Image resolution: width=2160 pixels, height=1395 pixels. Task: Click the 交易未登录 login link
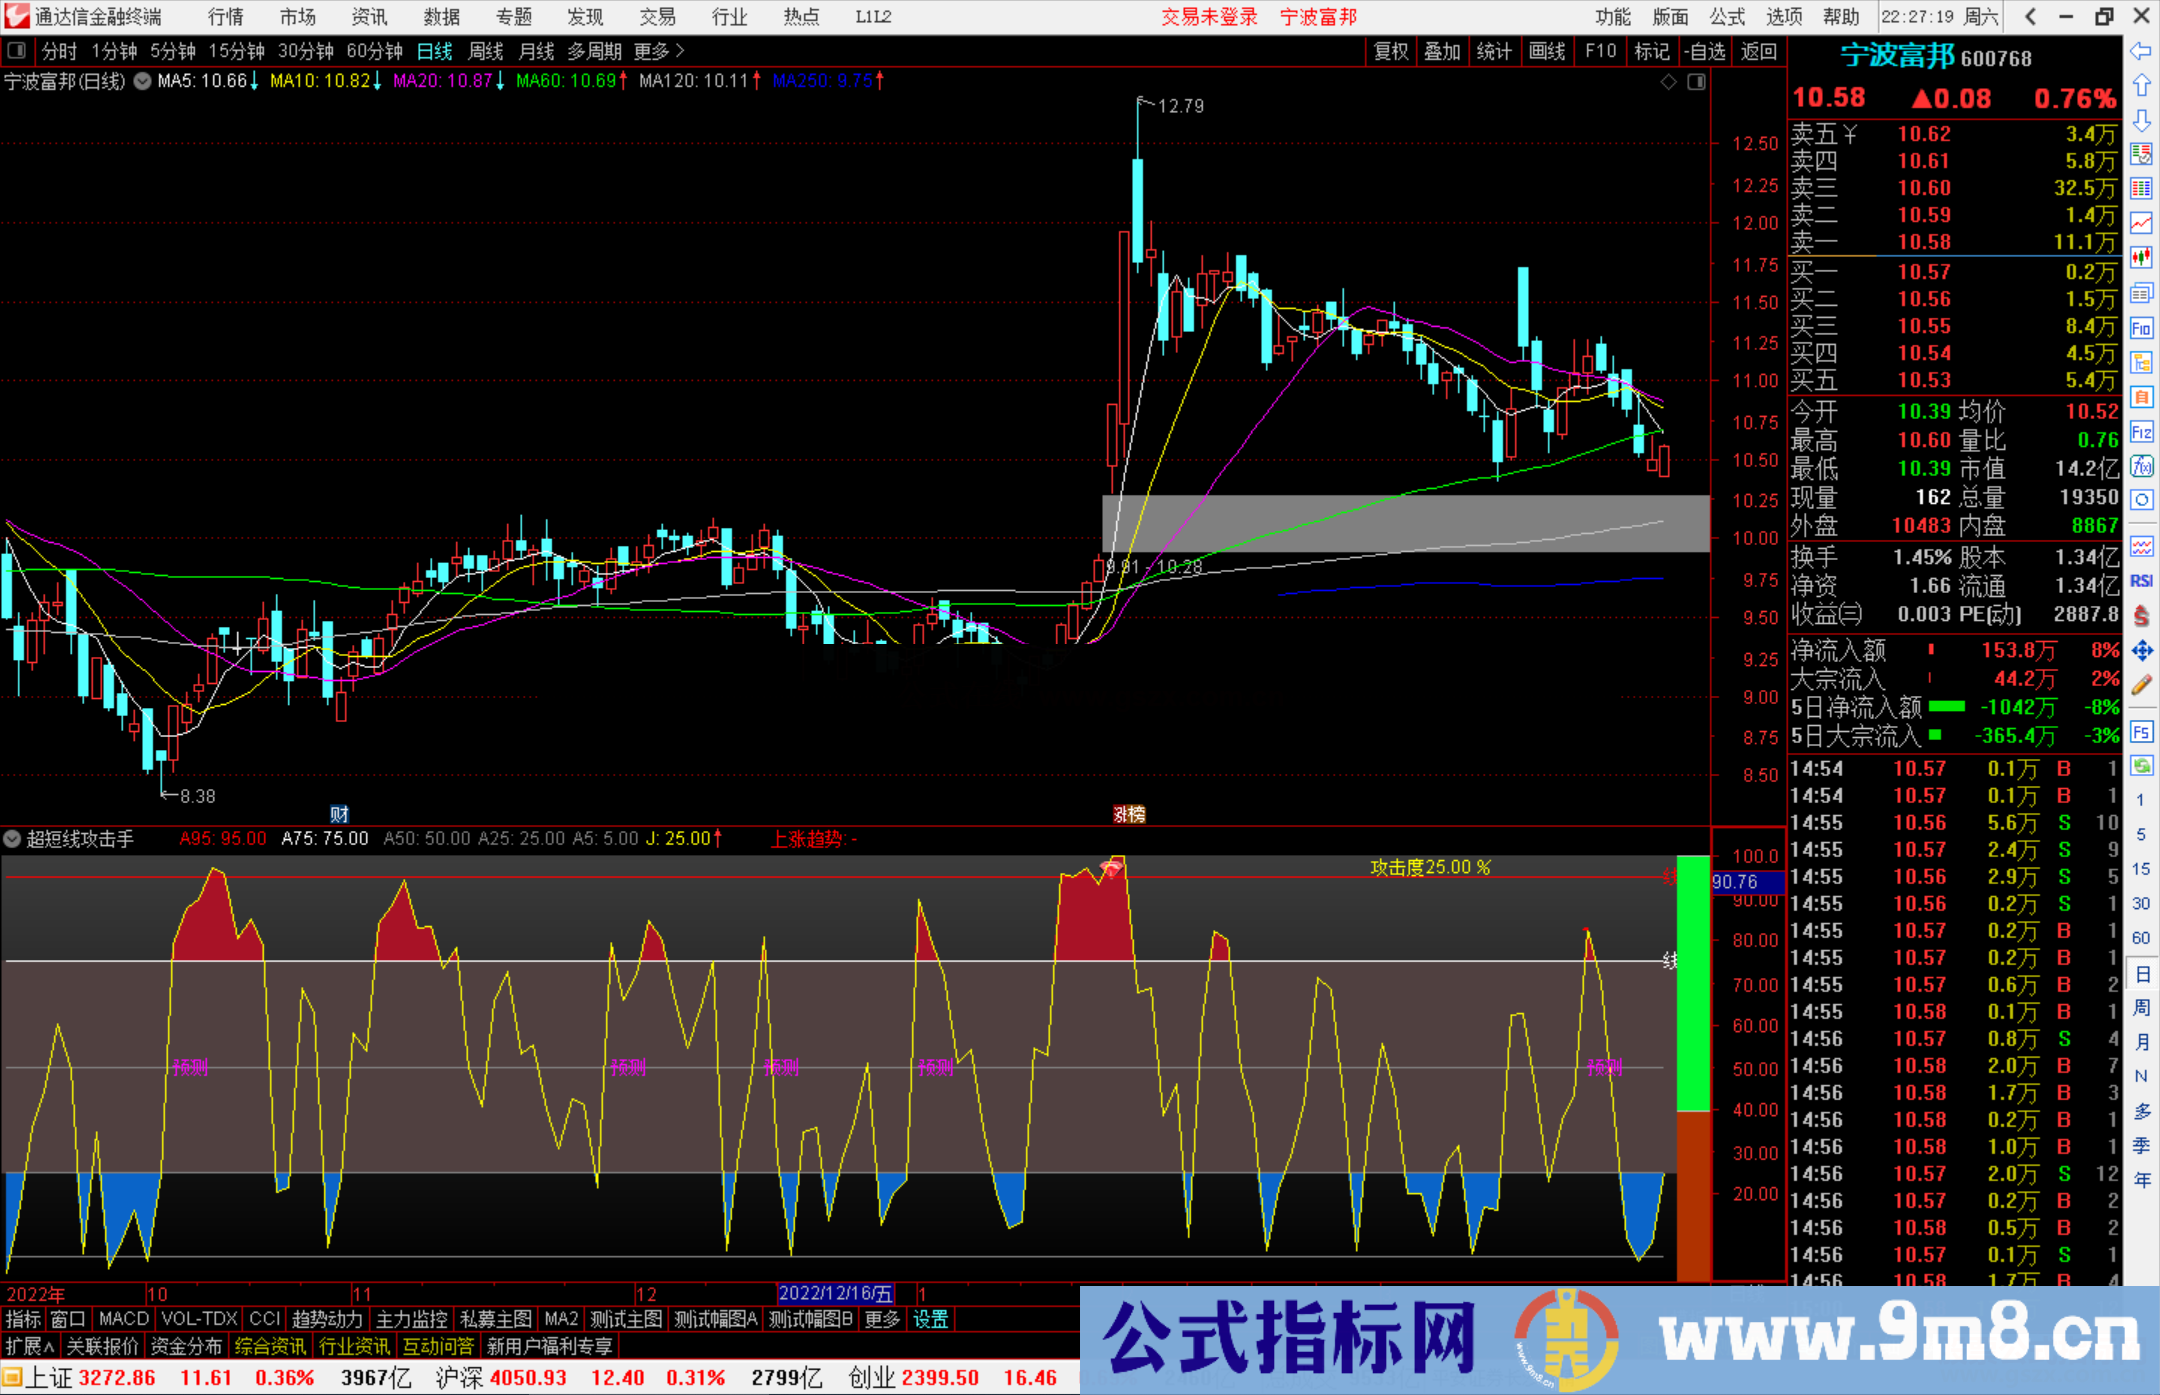click(x=1209, y=16)
